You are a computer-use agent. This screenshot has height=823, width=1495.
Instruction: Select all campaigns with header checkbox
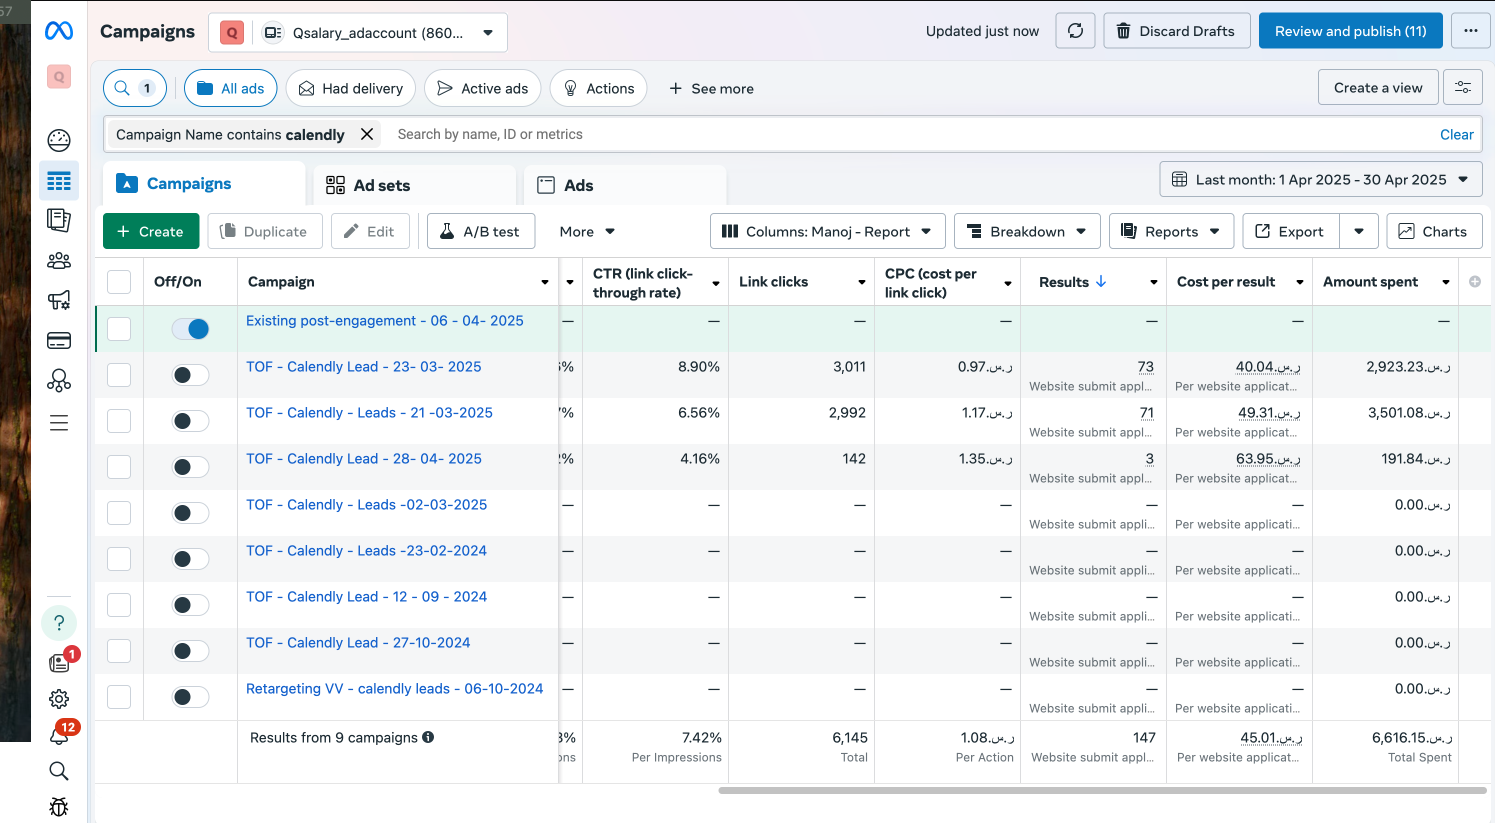click(x=119, y=282)
